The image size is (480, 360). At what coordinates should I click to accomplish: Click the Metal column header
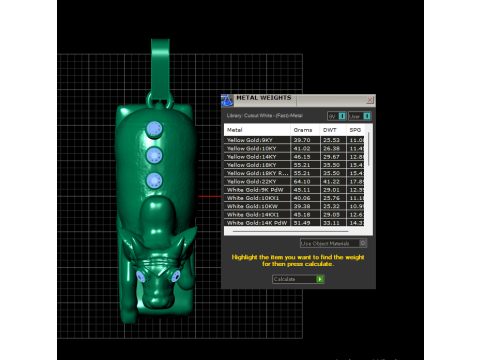pos(257,130)
